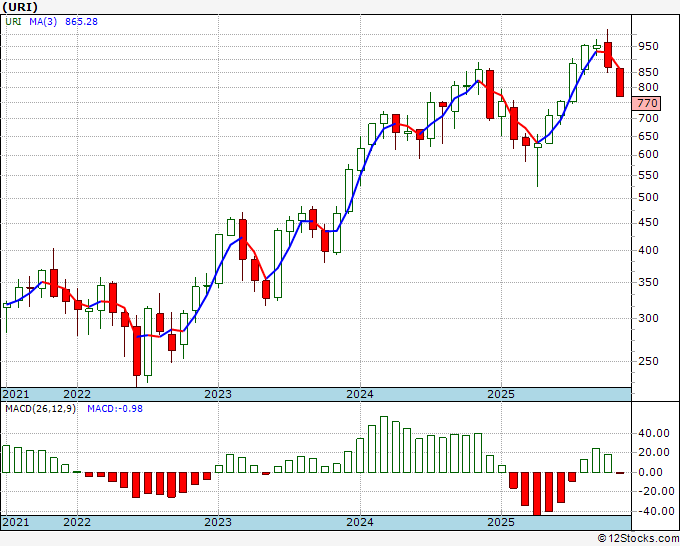Click the (URI) ticker title
This screenshot has height=546, width=680.
pos(20,7)
